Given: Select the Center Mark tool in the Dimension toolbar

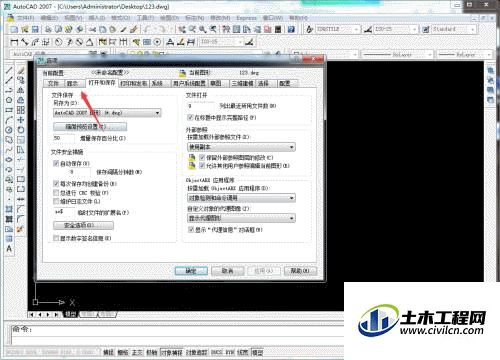Looking at the screenshot, I should [x=157, y=42].
